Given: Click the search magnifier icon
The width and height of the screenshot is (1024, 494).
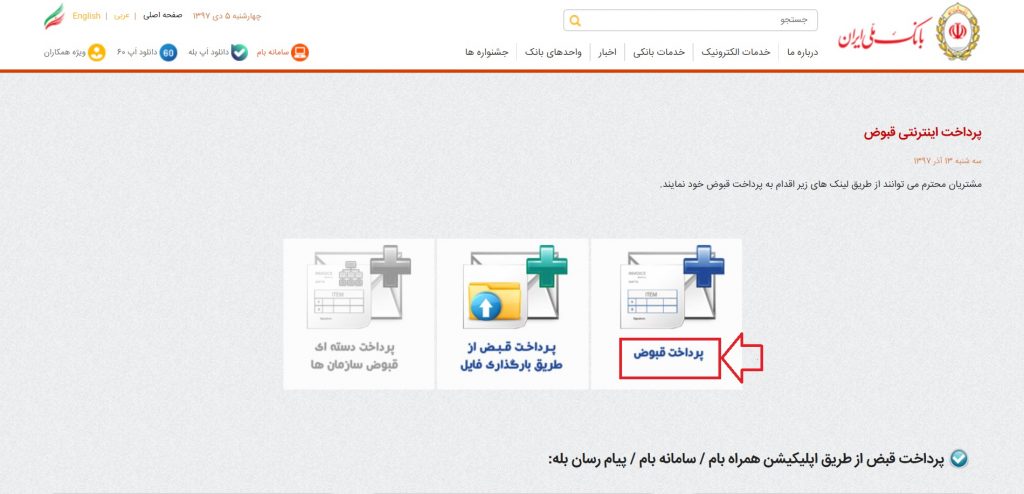Looking at the screenshot, I should coord(575,21).
